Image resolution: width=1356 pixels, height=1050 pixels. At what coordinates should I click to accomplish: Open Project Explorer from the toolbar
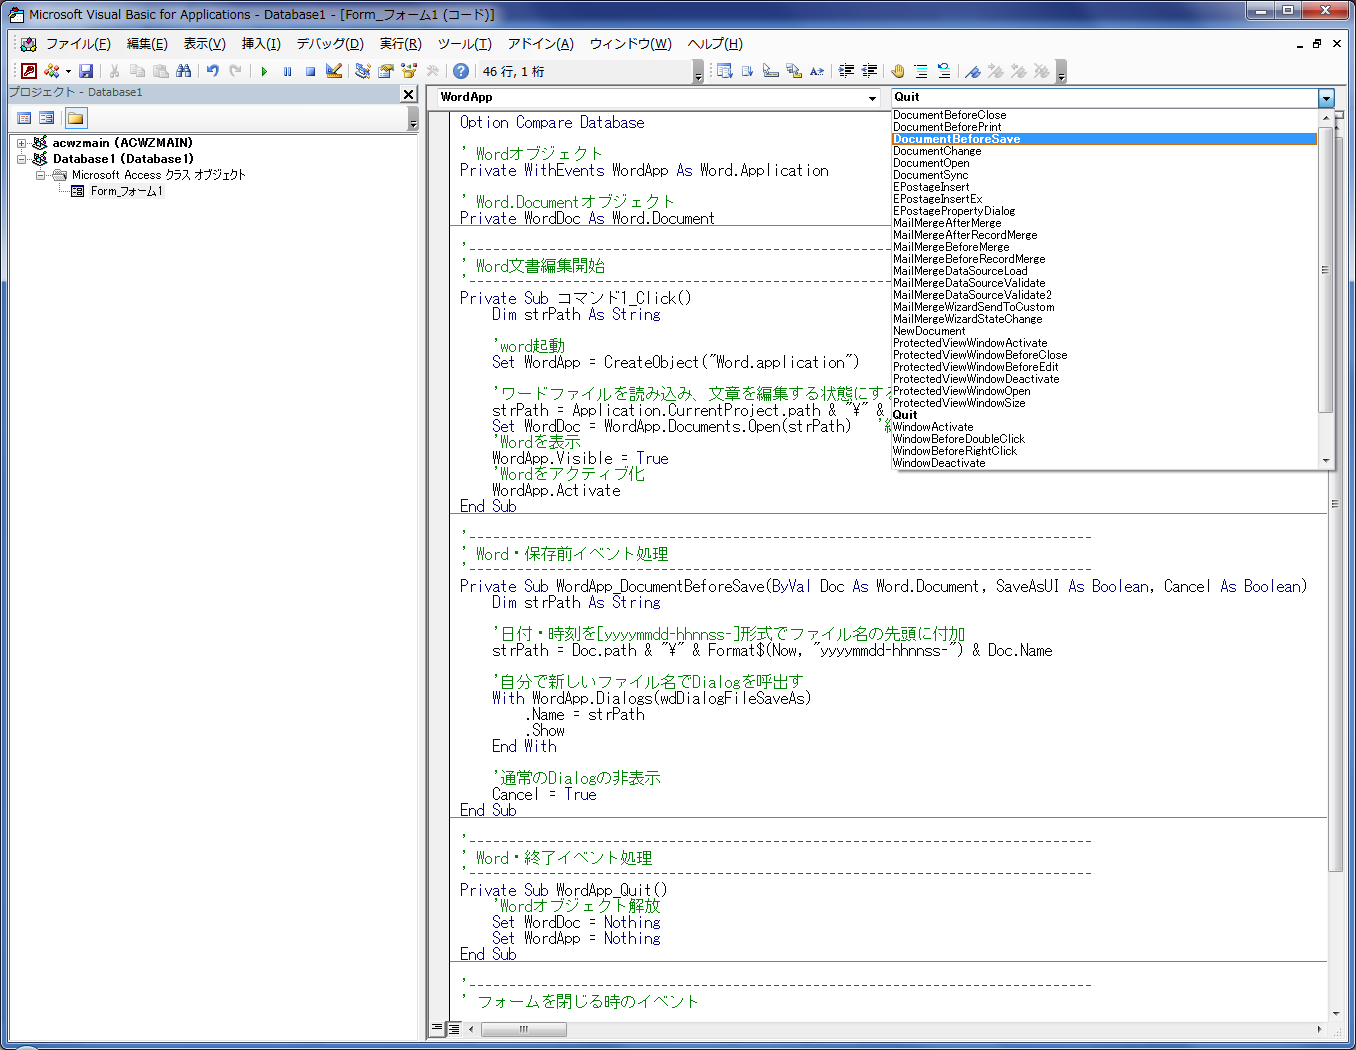pyautogui.click(x=362, y=71)
